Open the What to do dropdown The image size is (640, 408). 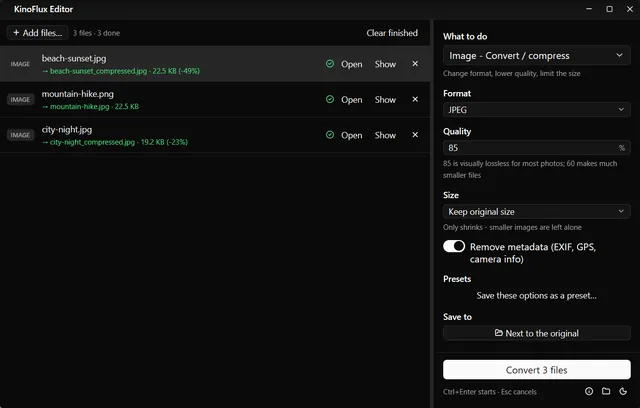(x=536, y=55)
